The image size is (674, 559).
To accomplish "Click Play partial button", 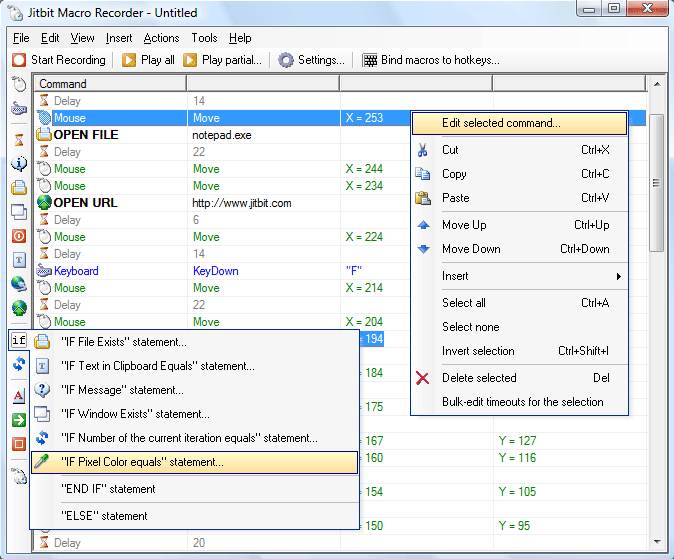I will point(222,60).
